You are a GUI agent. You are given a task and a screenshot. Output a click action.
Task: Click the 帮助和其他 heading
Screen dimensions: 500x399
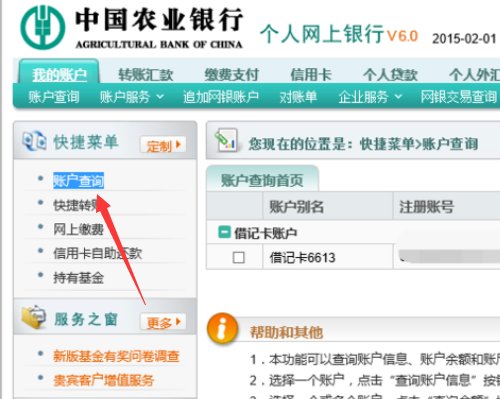286,332
